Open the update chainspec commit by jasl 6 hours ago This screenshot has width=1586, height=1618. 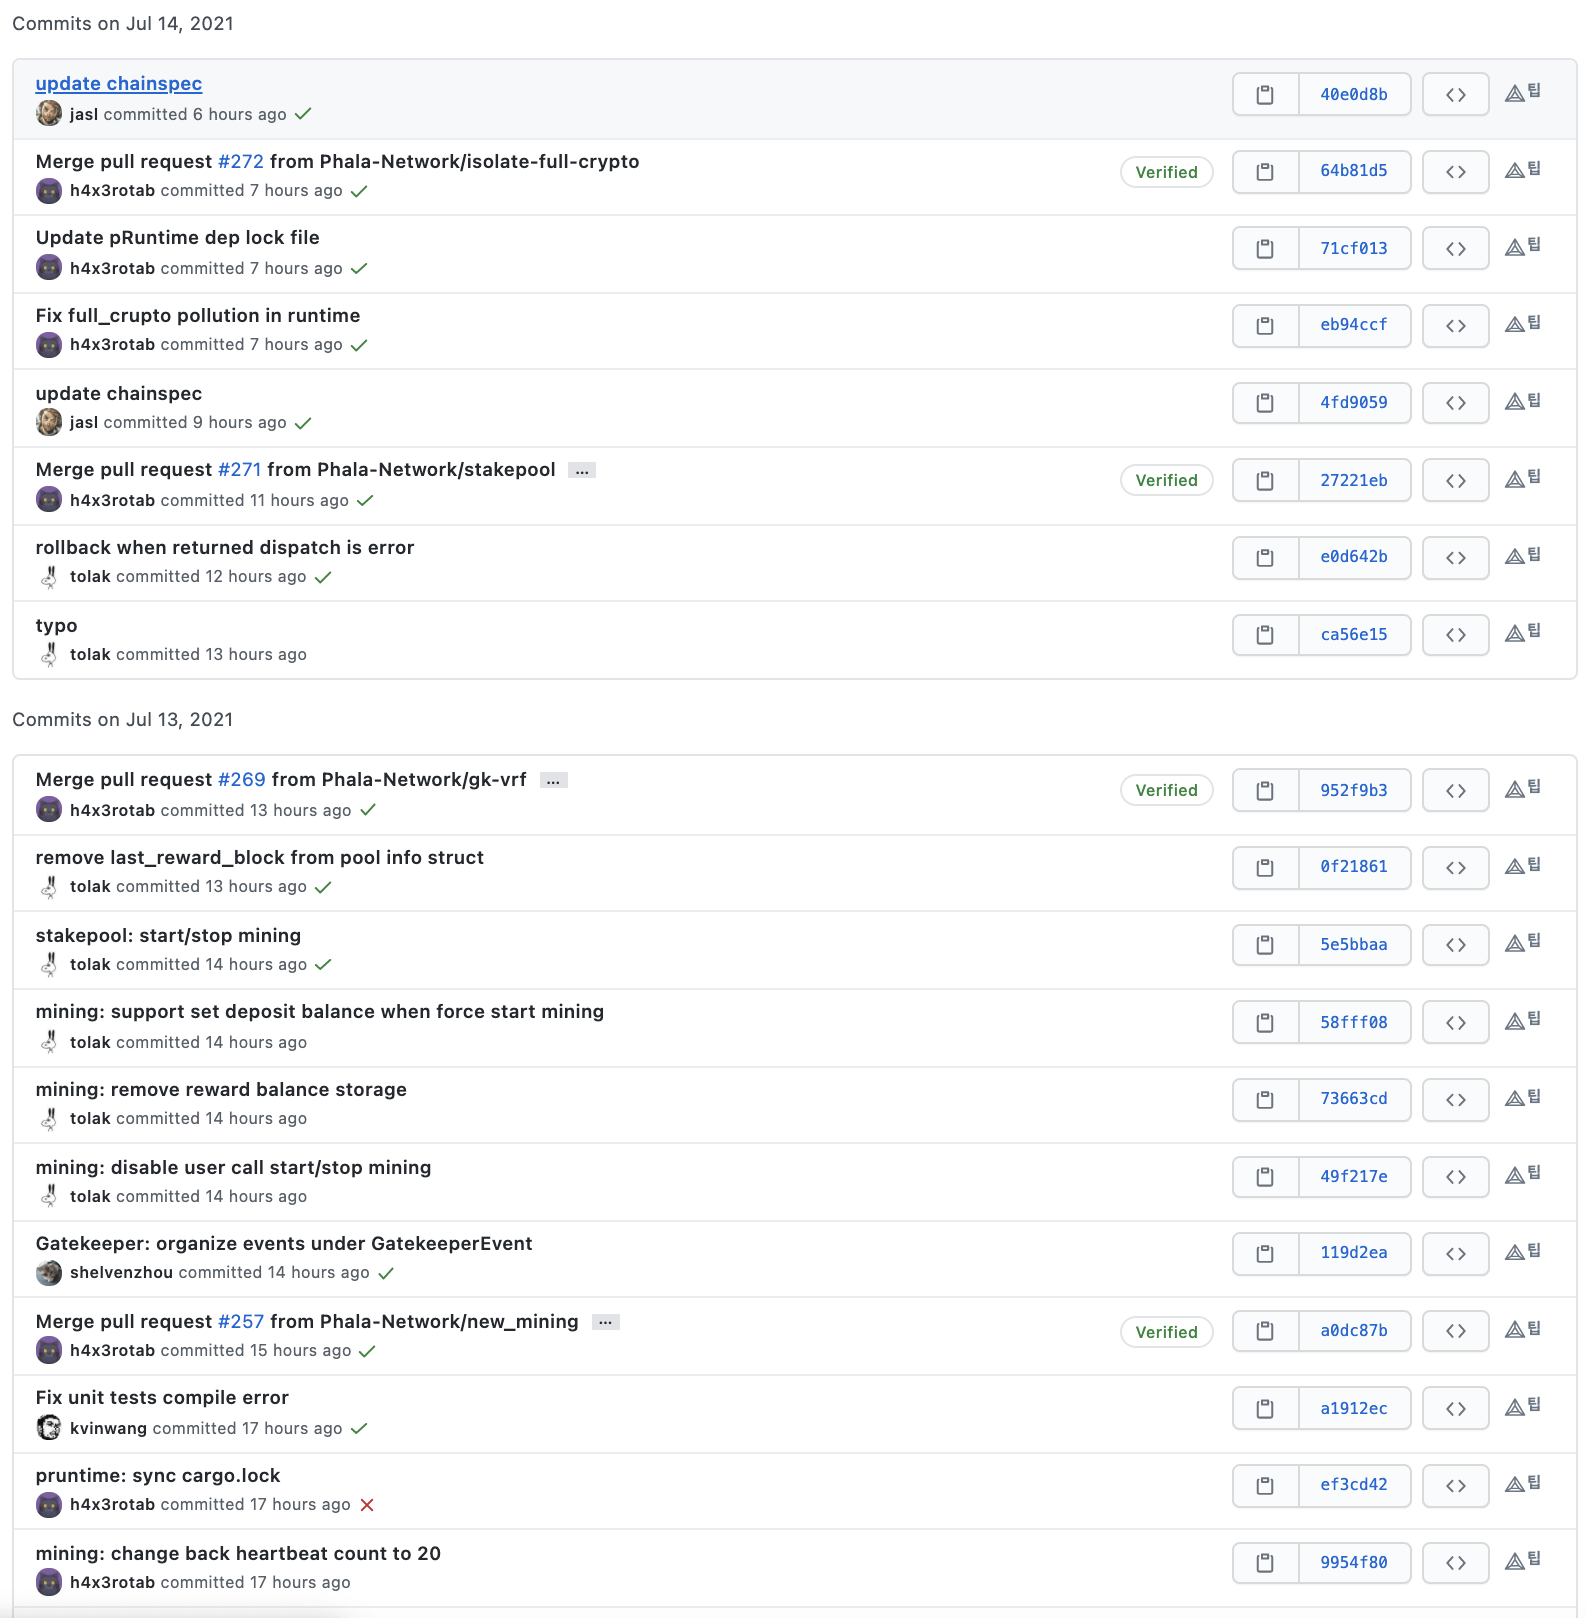[x=119, y=84]
